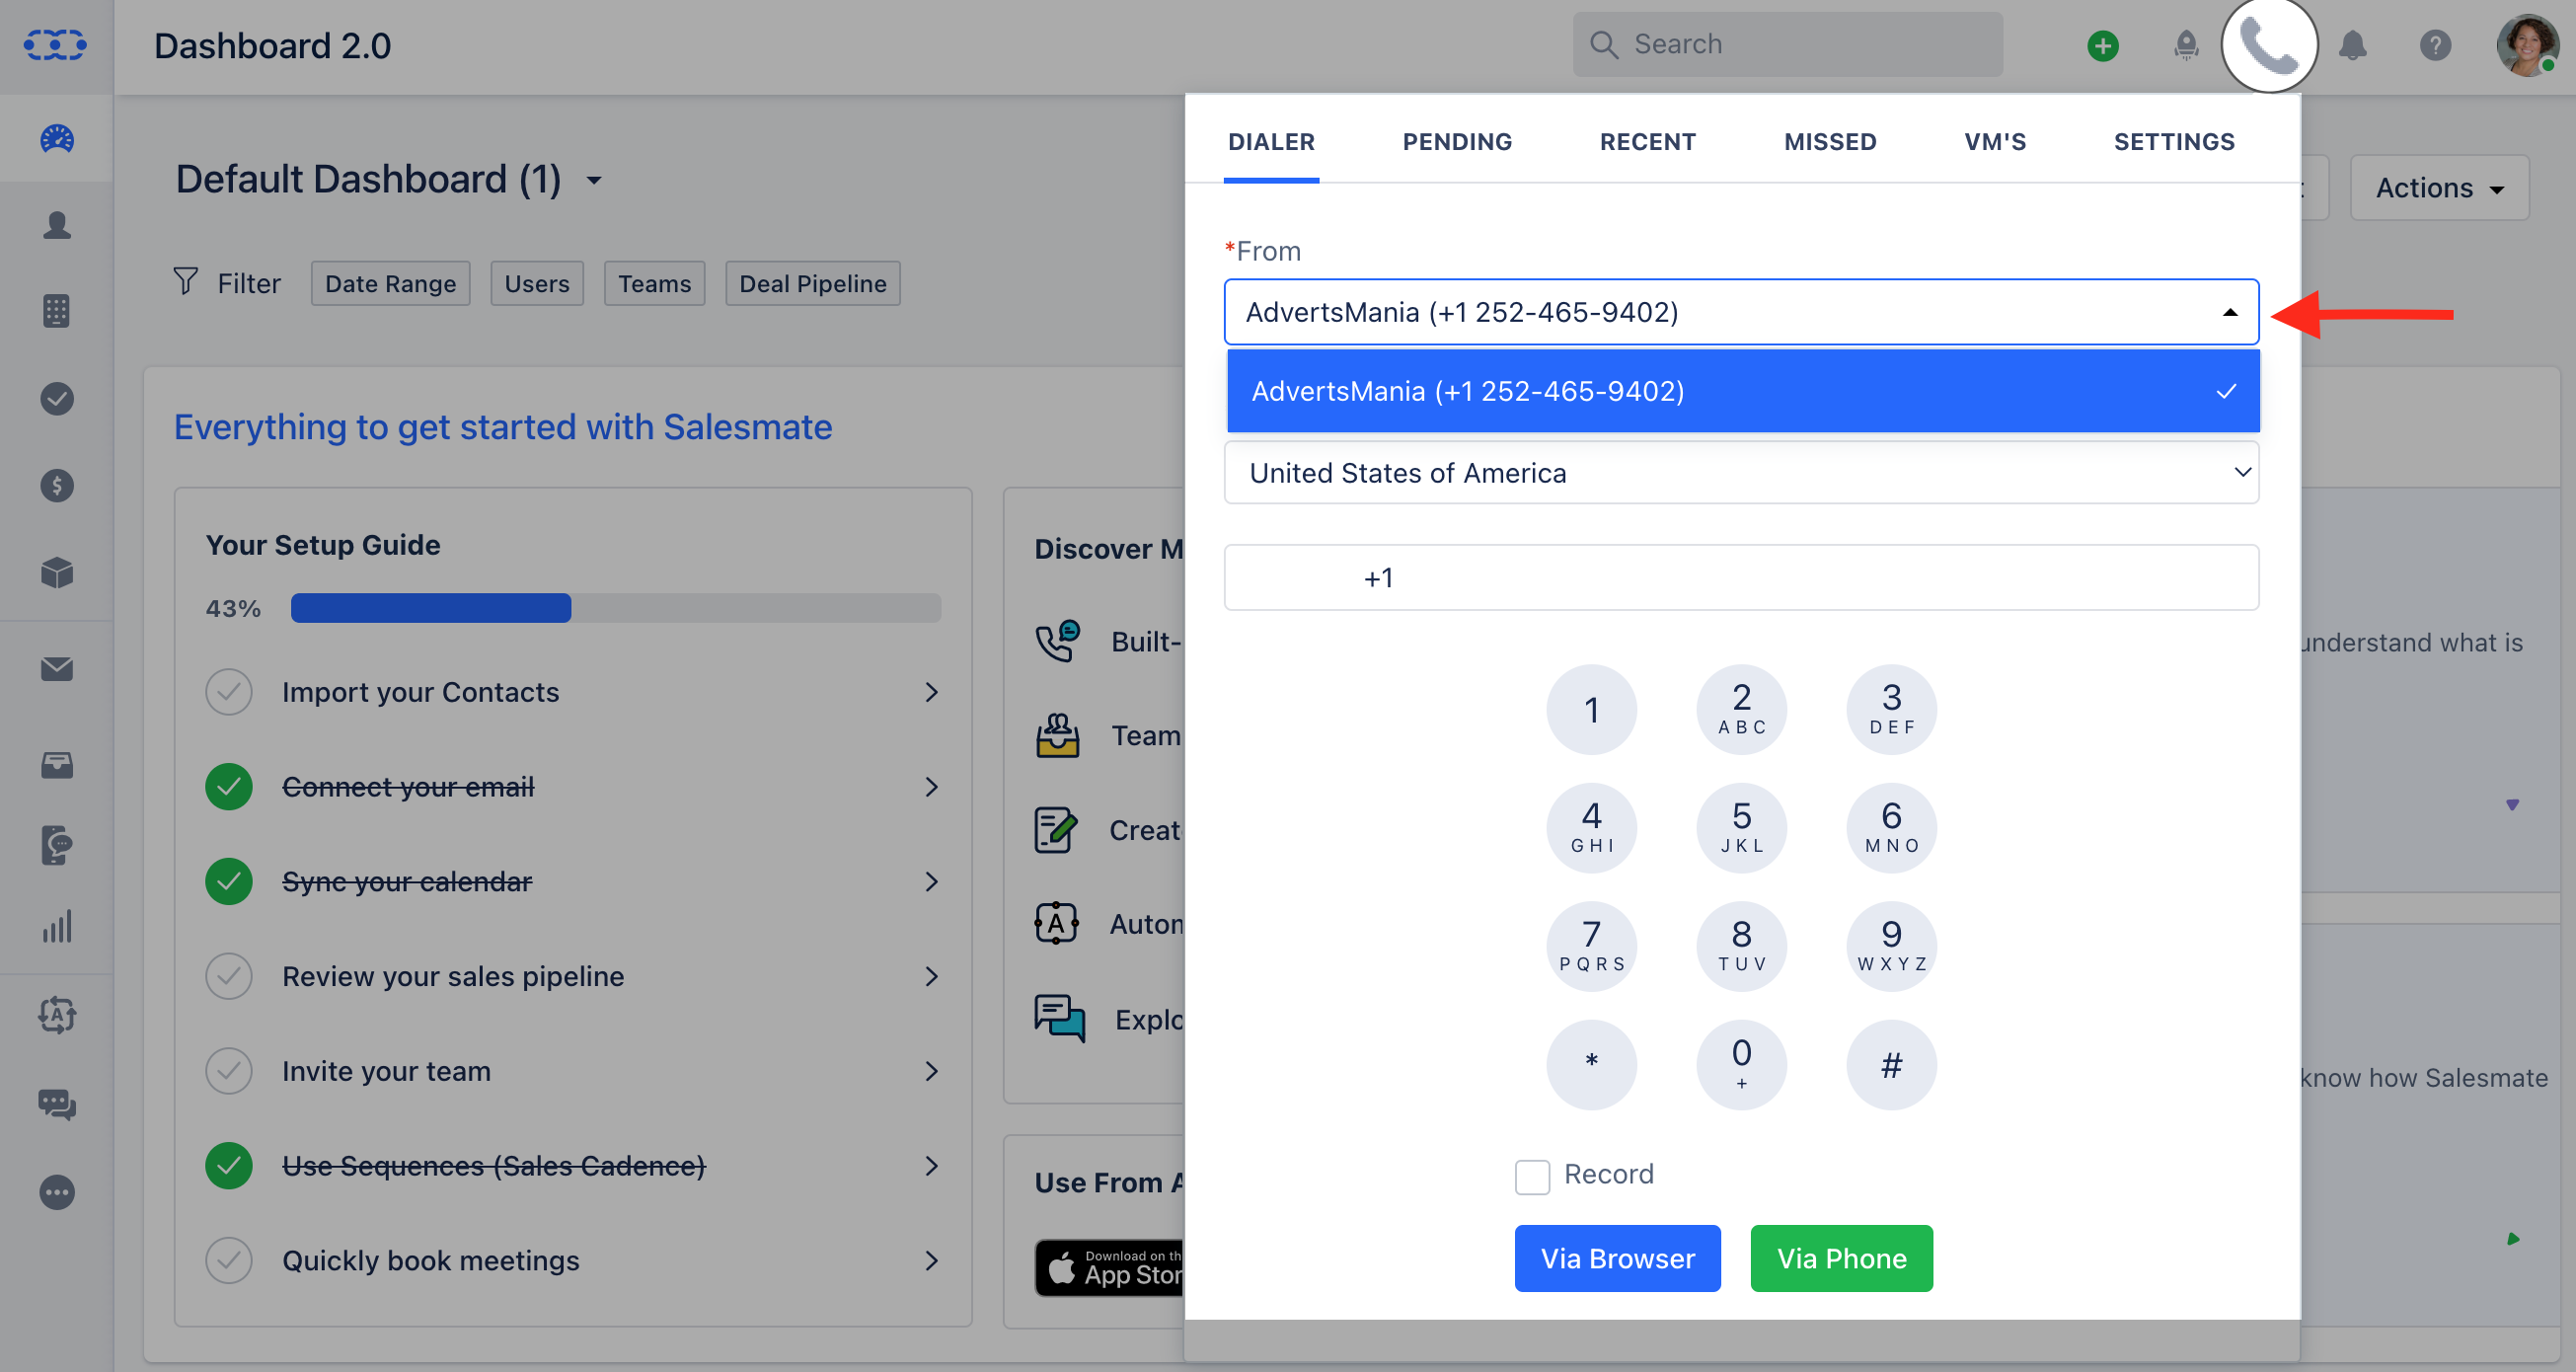The width and height of the screenshot is (2576, 1372).
Task: Toggle Connect your email green check
Action: [x=229, y=787]
